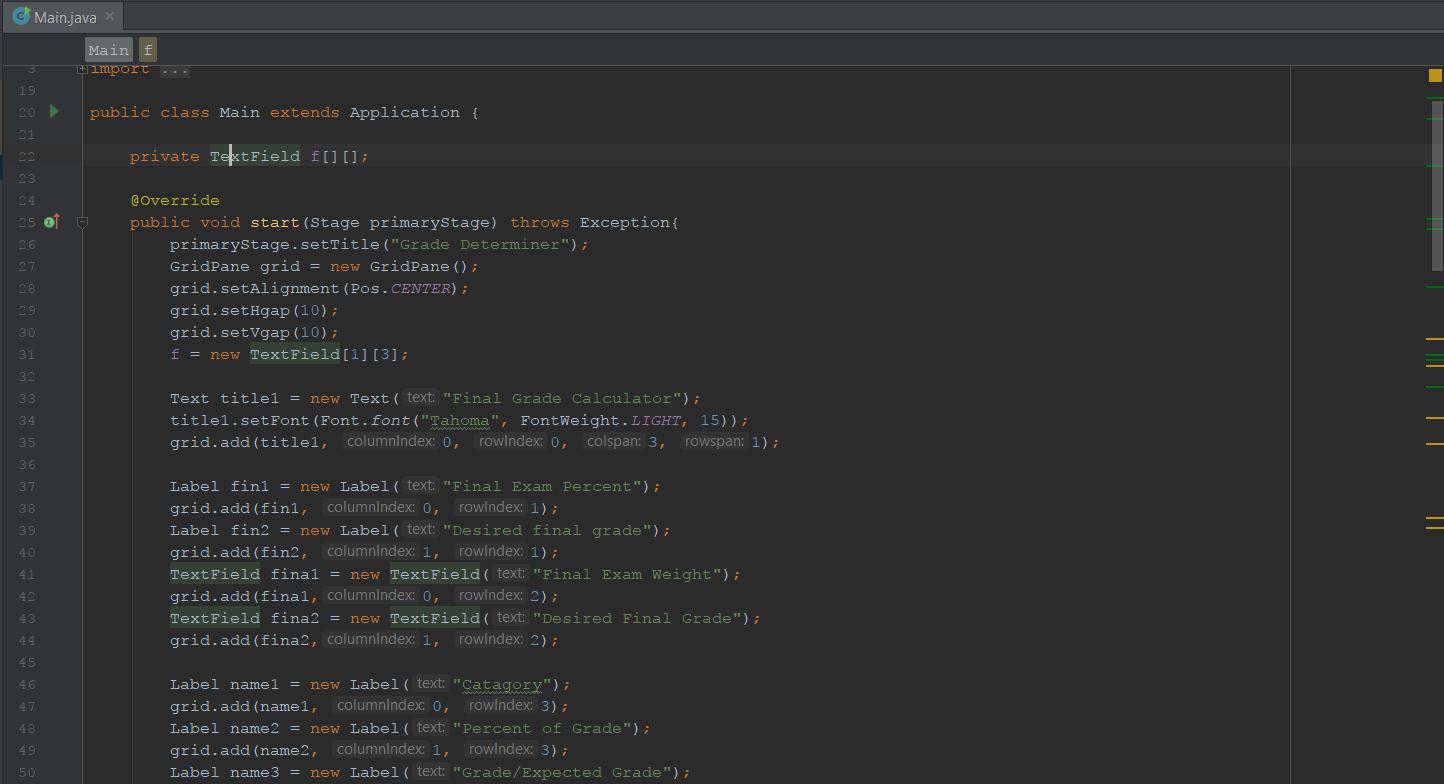Click the green Run gutter arrow beside class Main
This screenshot has width=1444, height=784.
coord(54,112)
